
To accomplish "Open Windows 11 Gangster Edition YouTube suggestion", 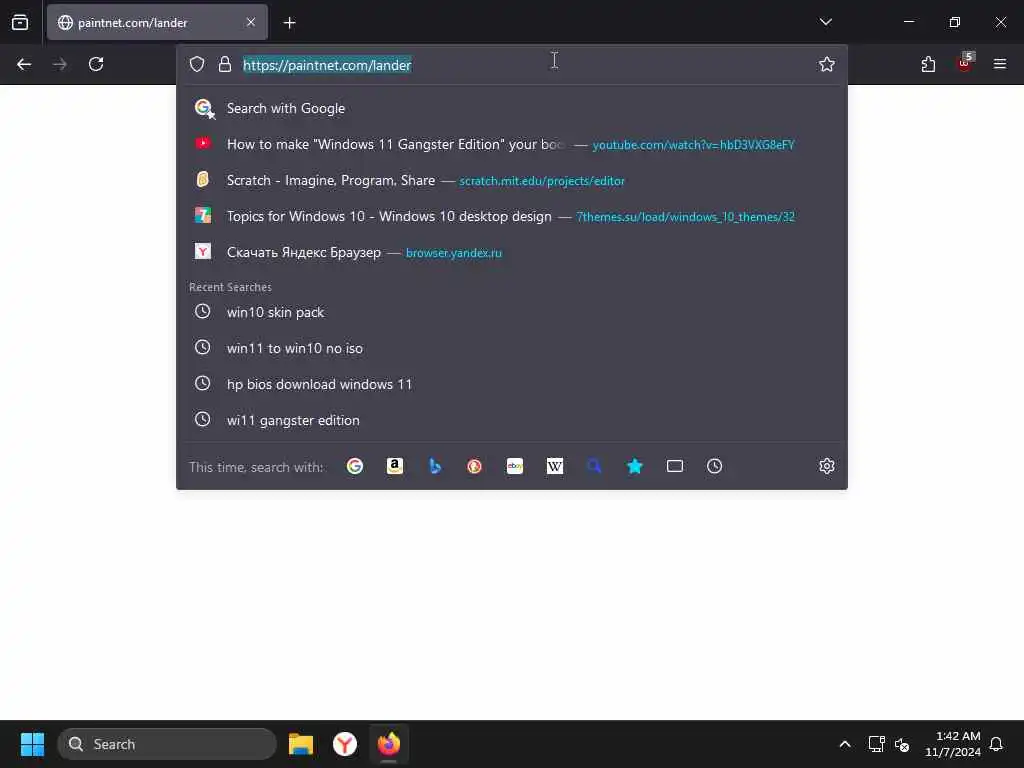I will coord(512,144).
